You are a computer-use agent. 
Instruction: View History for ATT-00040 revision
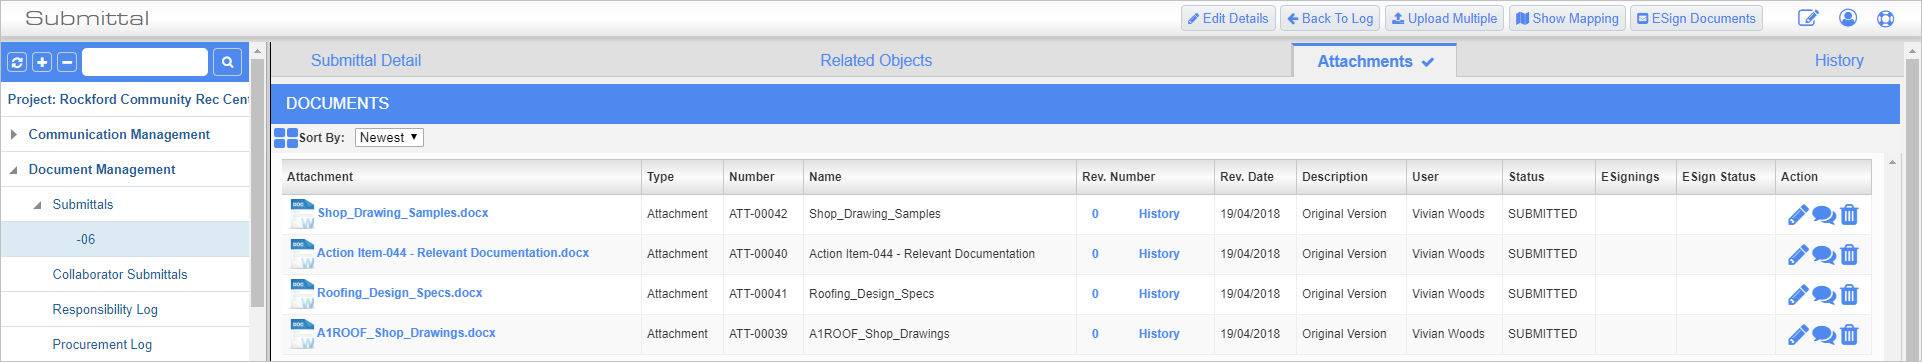click(1159, 254)
